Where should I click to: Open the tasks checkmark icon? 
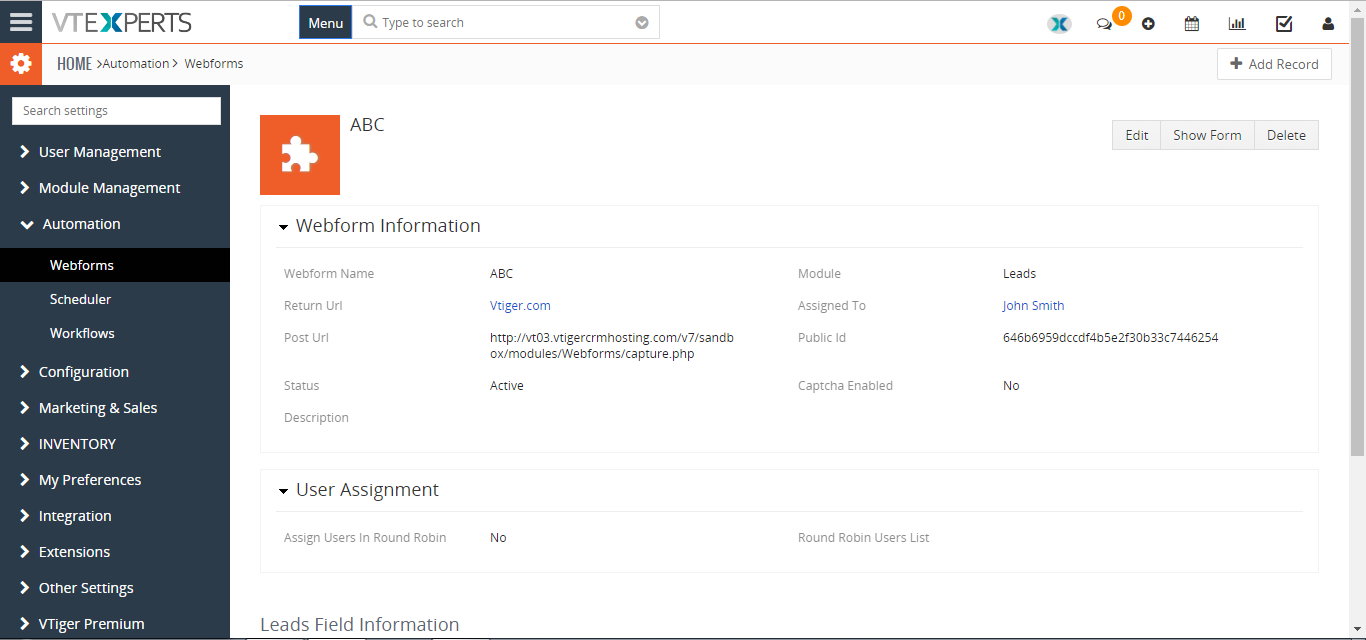1284,24
